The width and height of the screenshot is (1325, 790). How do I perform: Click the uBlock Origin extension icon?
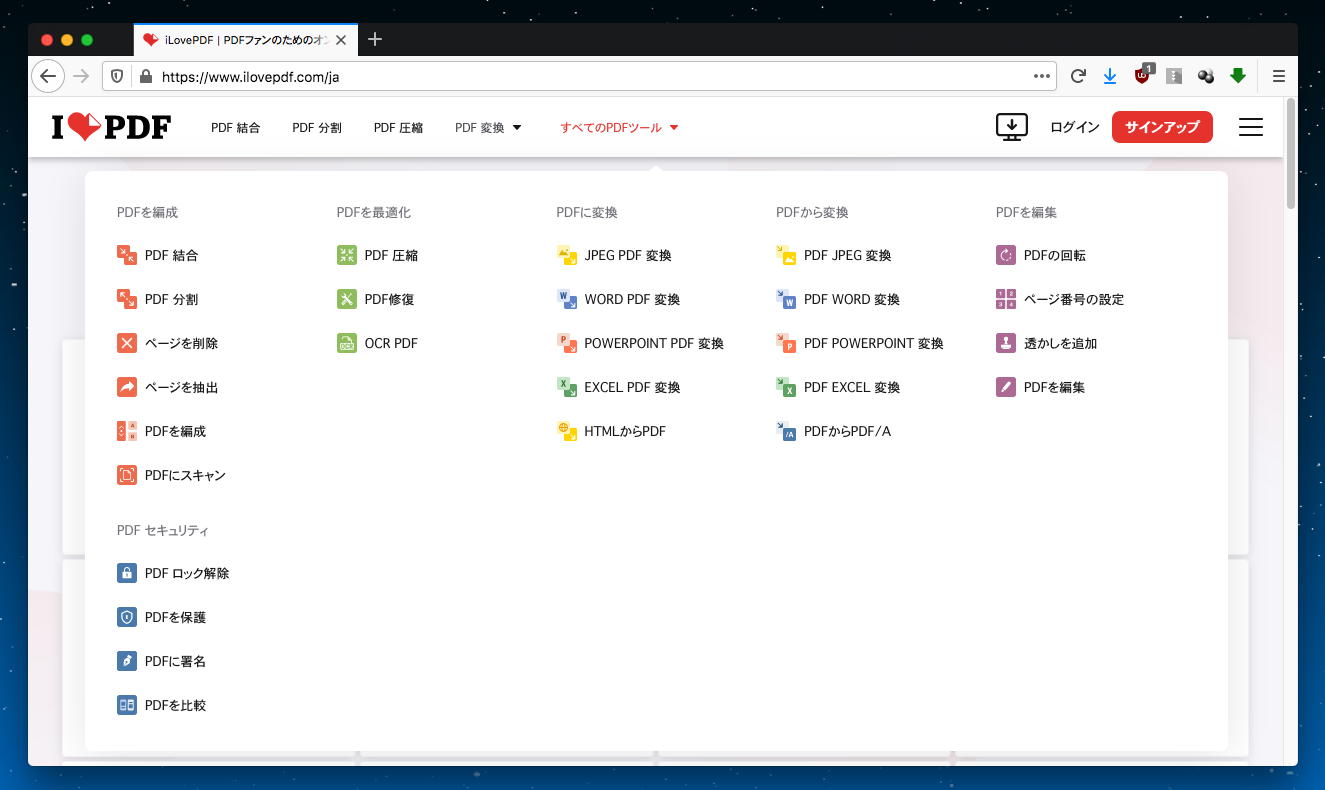click(1143, 75)
